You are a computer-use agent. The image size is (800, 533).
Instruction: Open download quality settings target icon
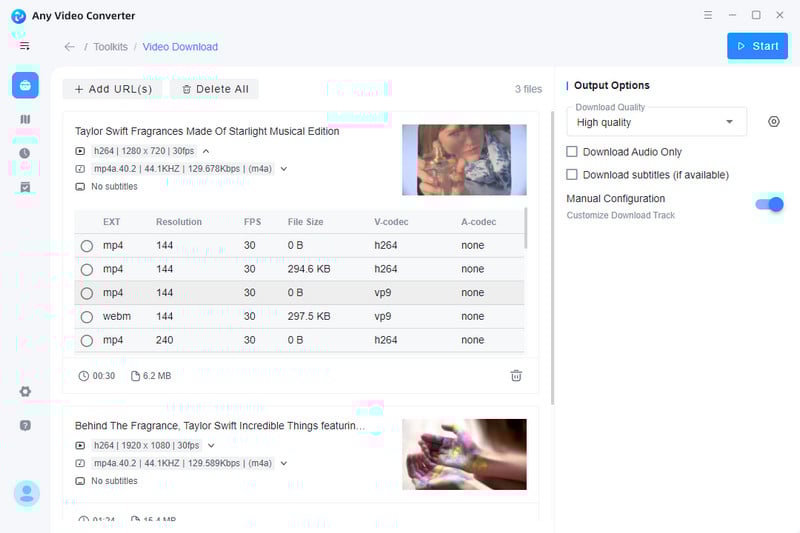pos(773,122)
